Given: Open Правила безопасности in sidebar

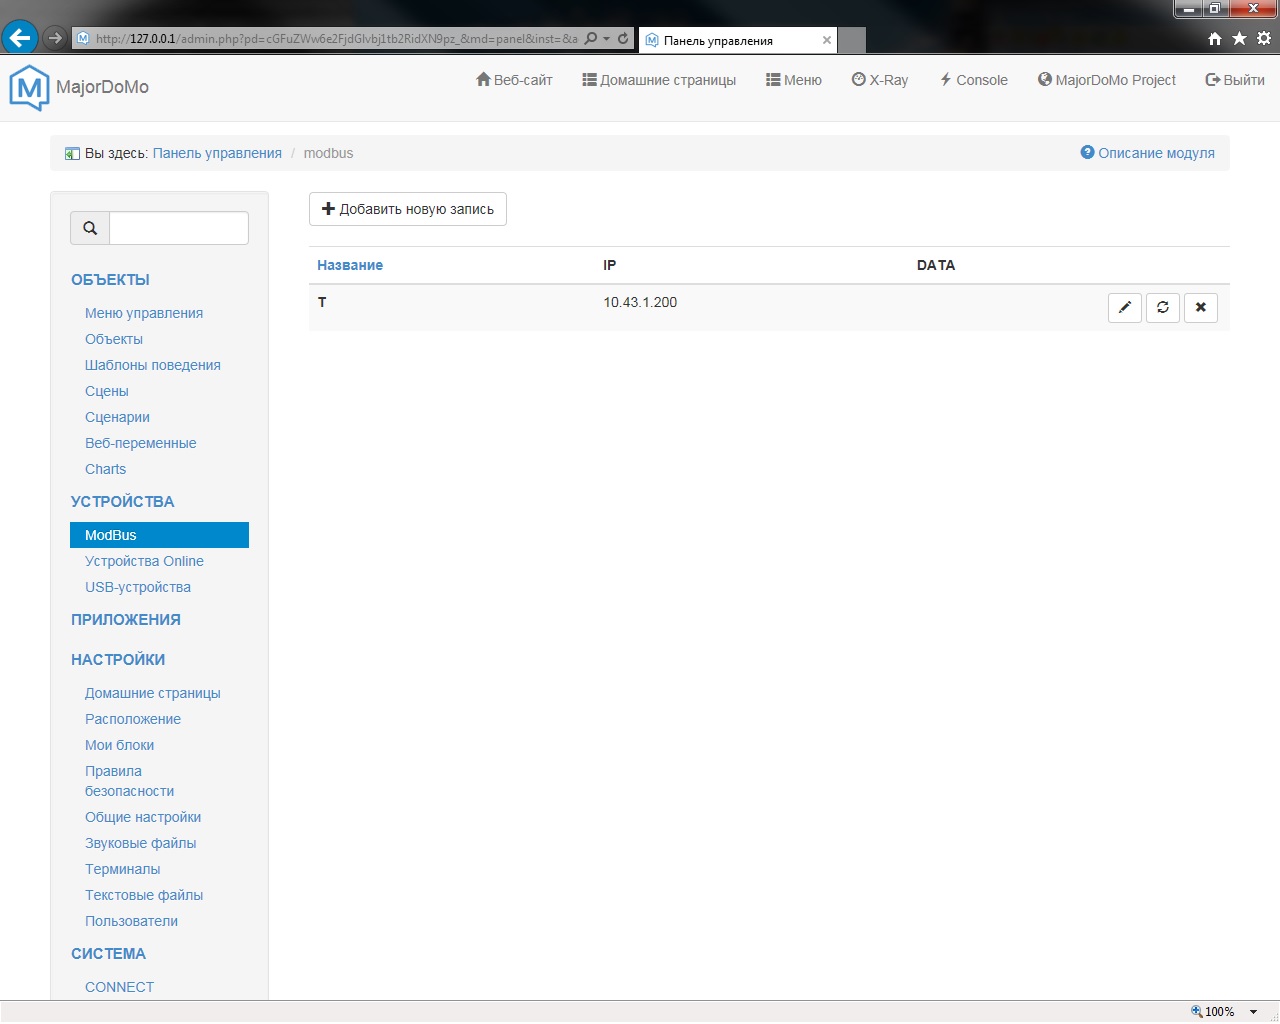Looking at the screenshot, I should point(130,781).
